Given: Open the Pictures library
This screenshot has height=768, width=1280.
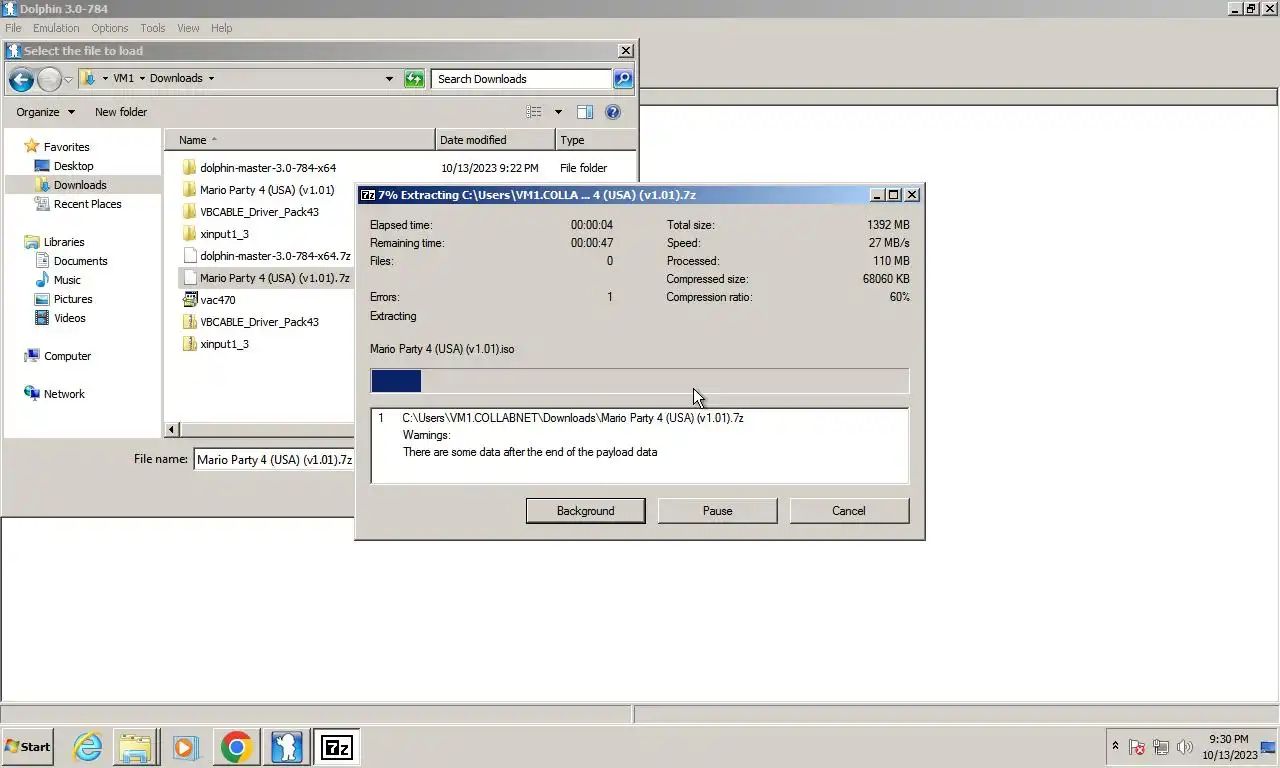Looking at the screenshot, I should (x=73, y=299).
